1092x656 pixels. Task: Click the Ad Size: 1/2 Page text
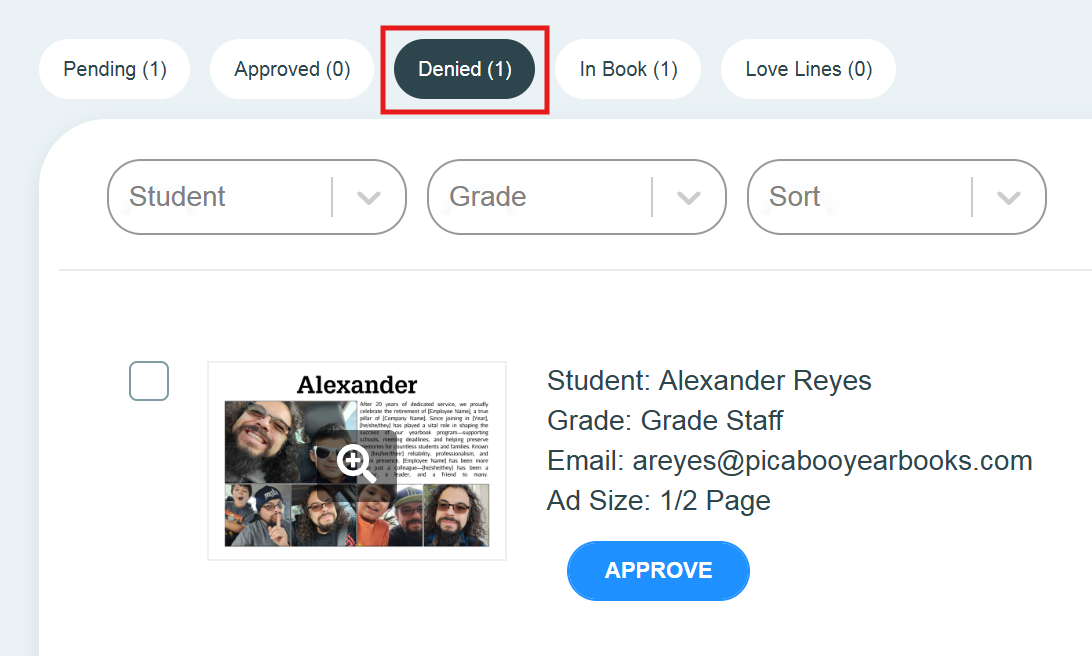[x=658, y=500]
